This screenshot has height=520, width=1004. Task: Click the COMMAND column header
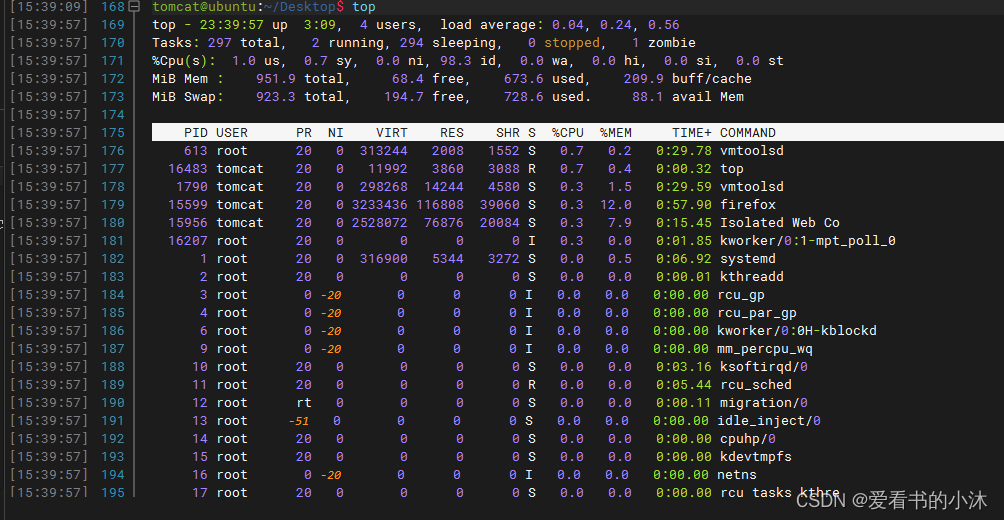pyautogui.click(x=748, y=133)
